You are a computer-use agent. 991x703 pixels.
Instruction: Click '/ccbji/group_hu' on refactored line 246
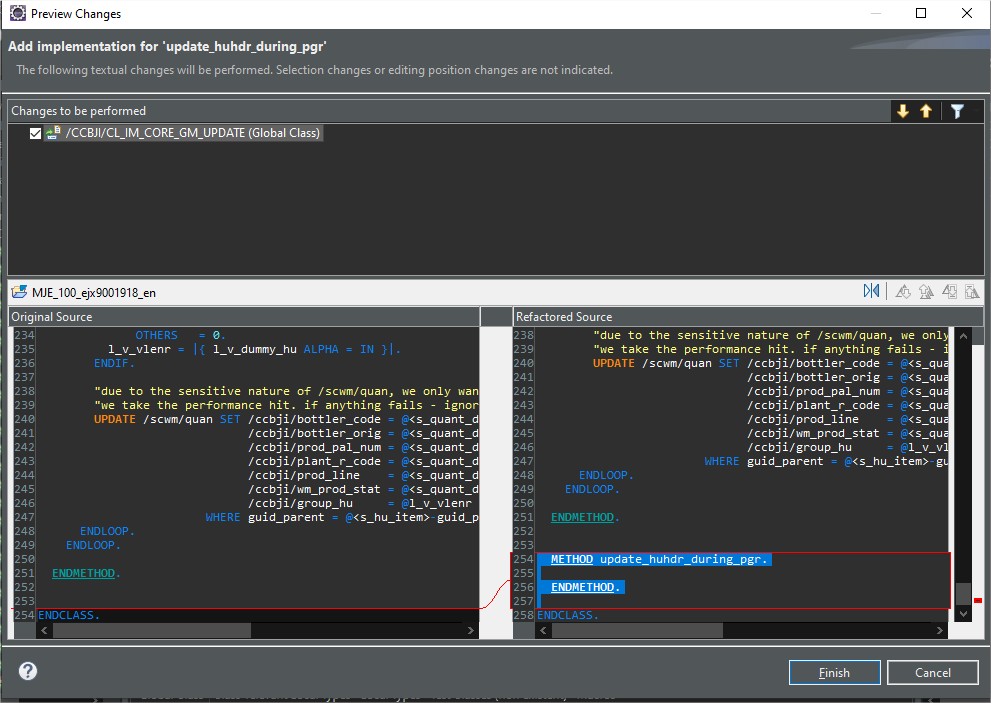799,446
